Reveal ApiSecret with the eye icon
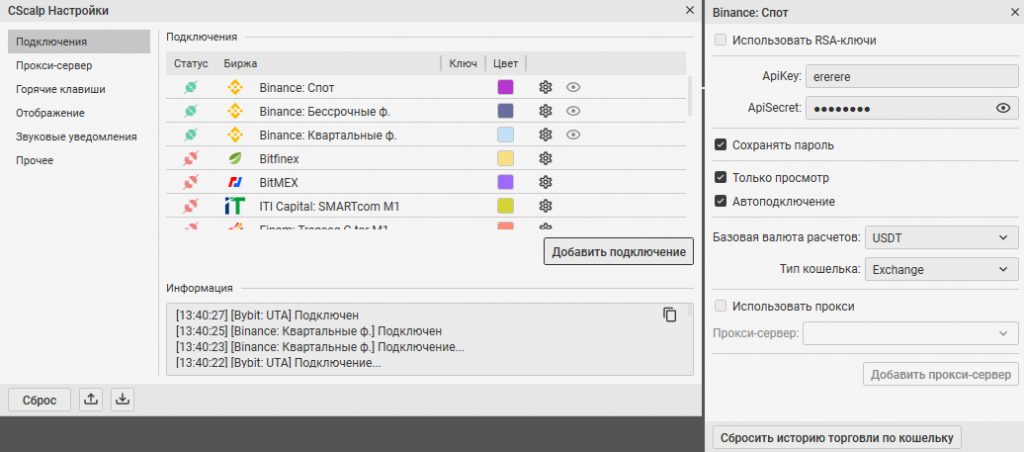This screenshot has height=452, width=1024. pyautogui.click(x=1003, y=108)
